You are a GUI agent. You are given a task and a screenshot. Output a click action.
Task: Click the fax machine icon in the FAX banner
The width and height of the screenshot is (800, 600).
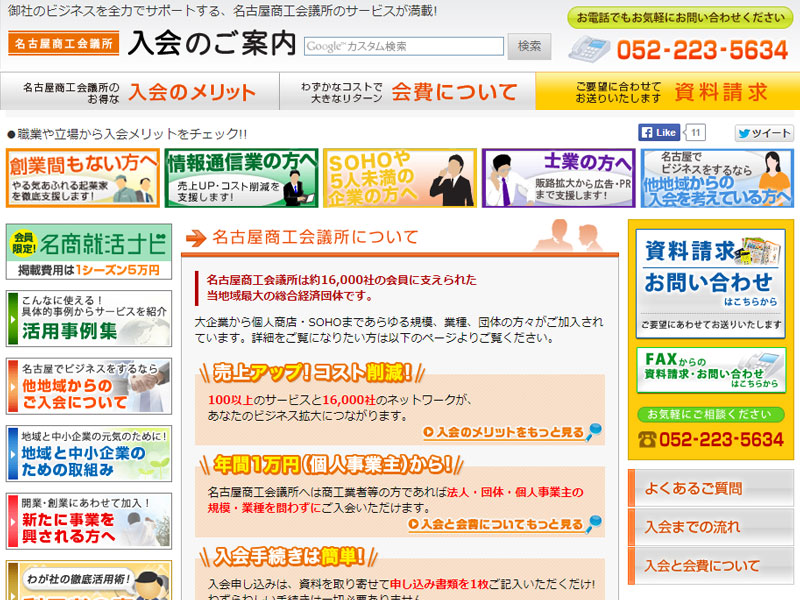[760, 364]
